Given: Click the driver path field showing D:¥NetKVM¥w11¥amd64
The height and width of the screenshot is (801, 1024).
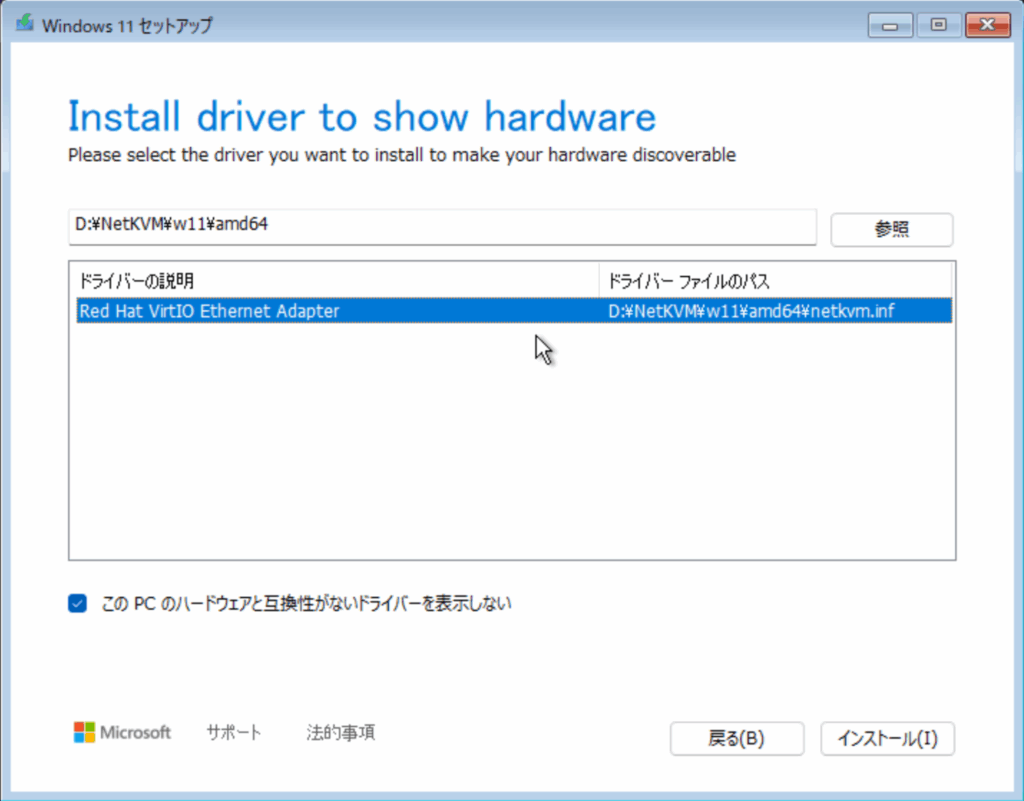Looking at the screenshot, I should click(x=440, y=226).
